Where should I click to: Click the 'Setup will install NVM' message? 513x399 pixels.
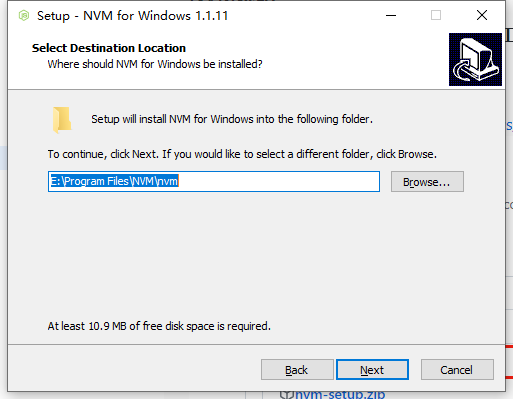pos(232,119)
